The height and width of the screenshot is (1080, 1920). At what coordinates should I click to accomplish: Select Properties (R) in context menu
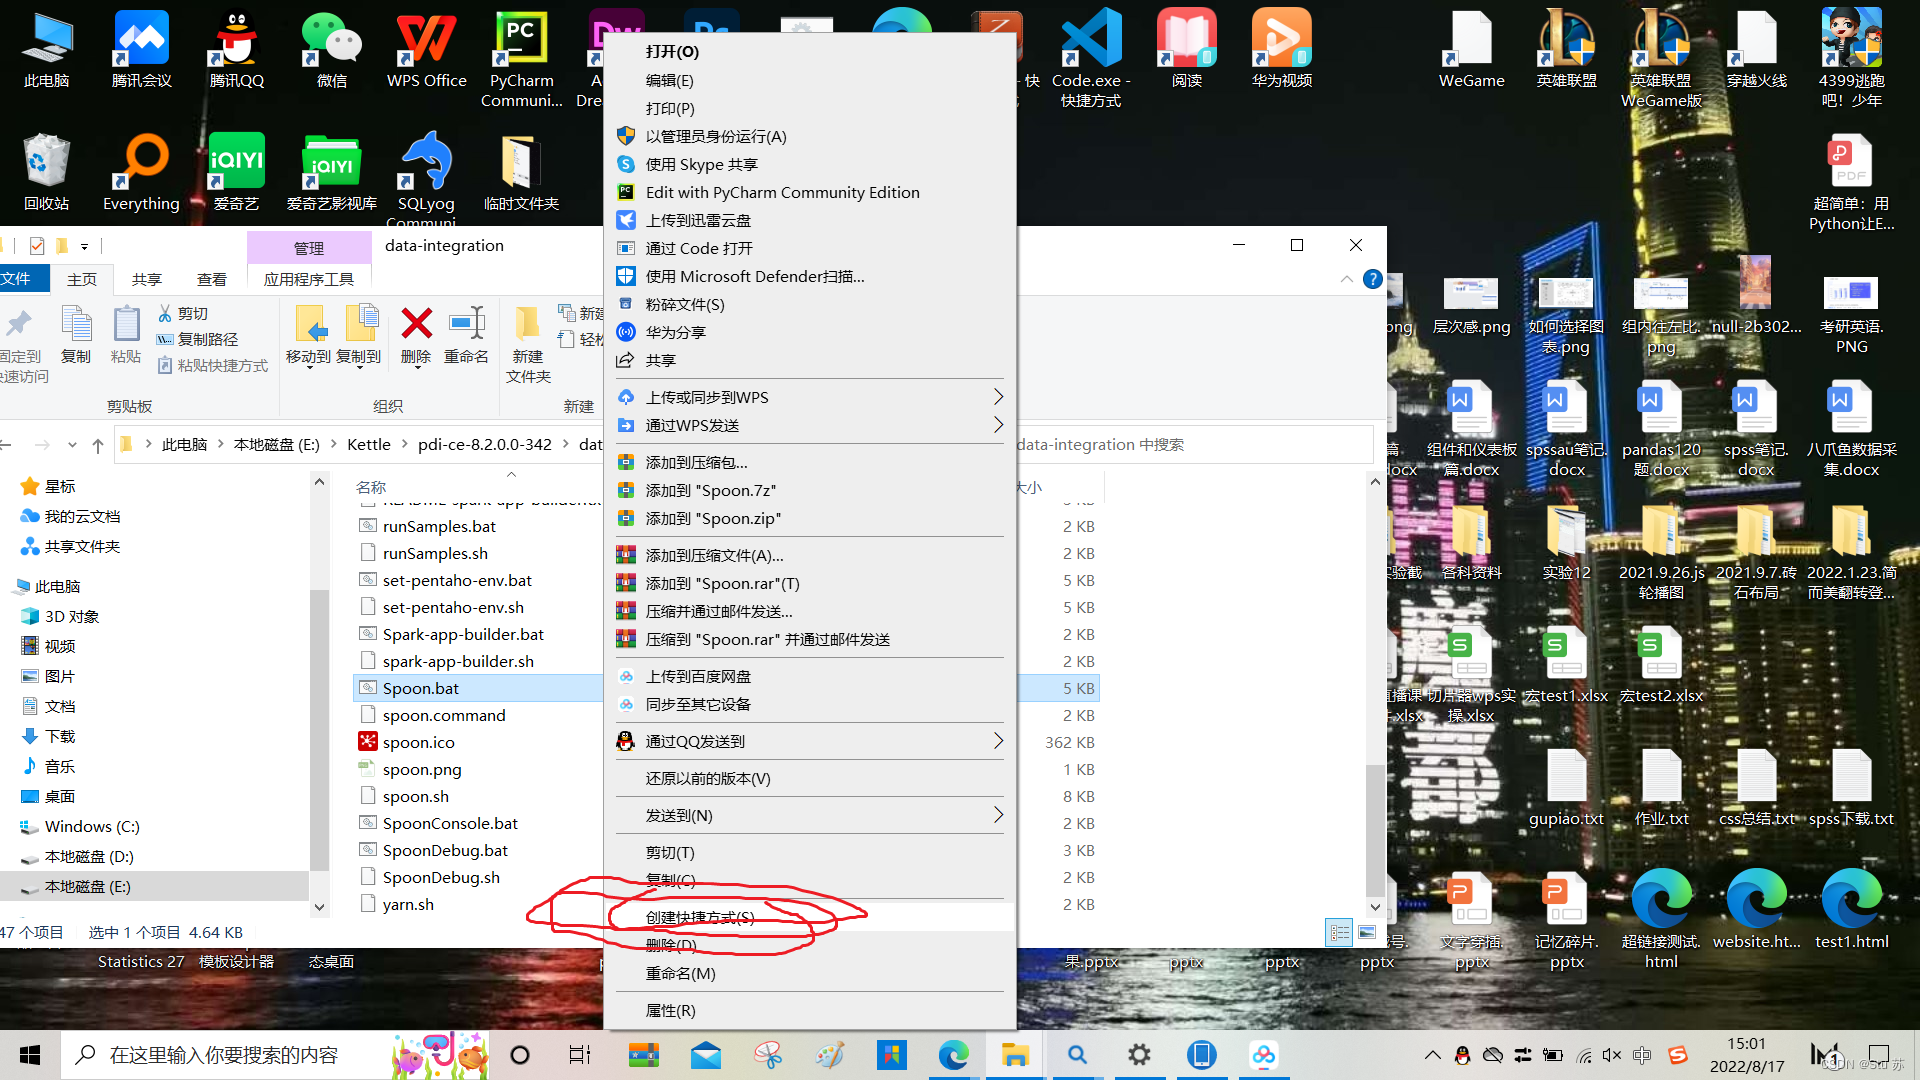(x=810, y=1010)
